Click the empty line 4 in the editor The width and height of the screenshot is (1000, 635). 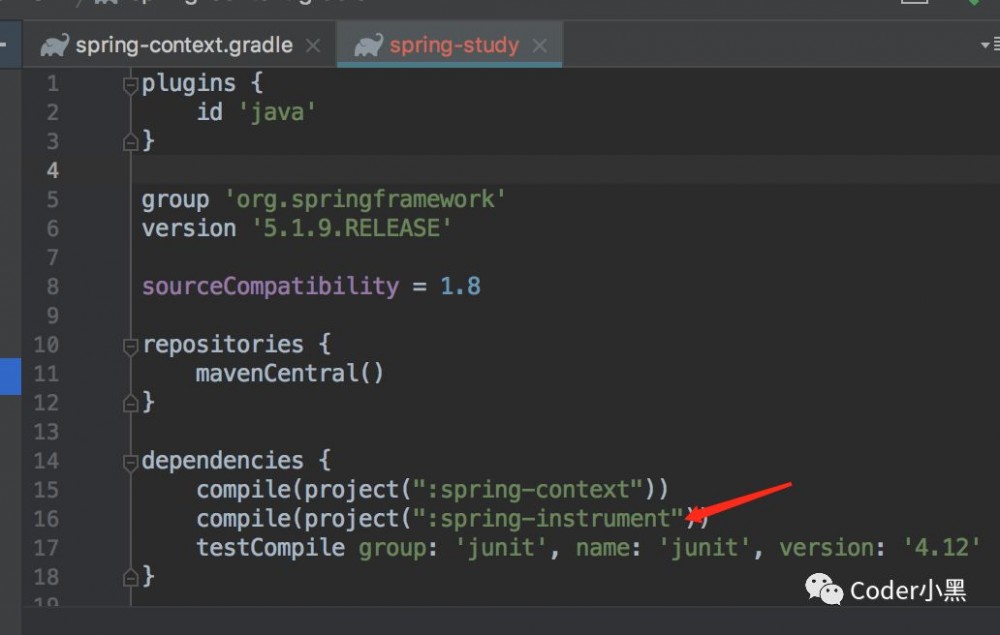(x=565, y=170)
